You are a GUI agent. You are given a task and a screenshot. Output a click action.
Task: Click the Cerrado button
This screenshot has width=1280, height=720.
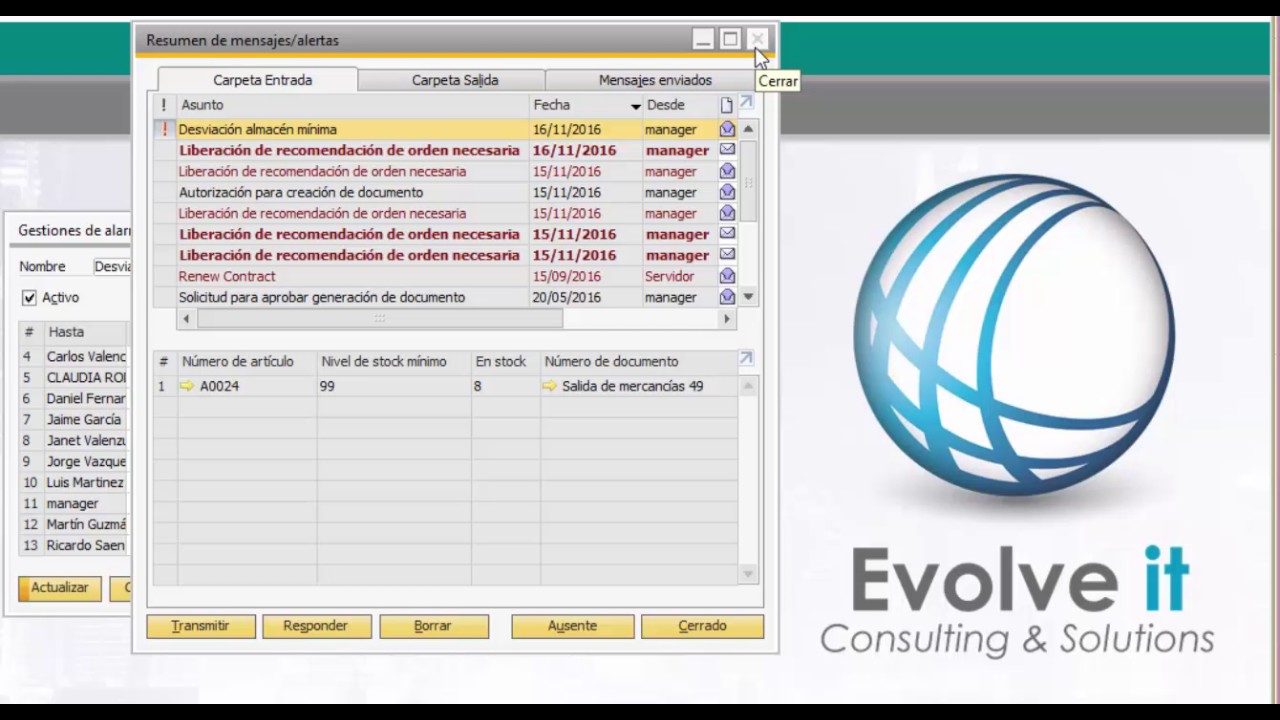pyautogui.click(x=702, y=626)
